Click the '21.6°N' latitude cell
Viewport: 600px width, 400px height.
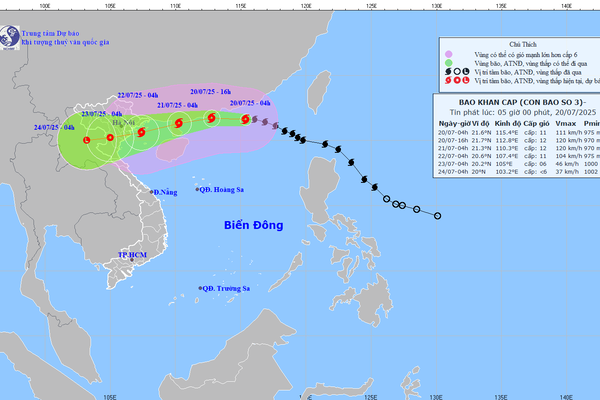click(x=481, y=132)
